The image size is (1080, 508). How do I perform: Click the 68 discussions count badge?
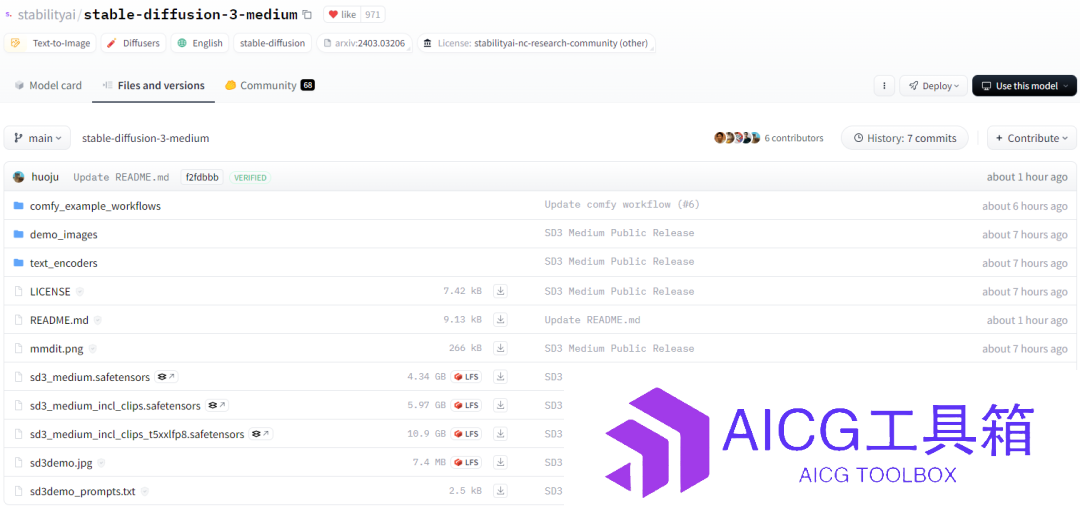(x=308, y=85)
